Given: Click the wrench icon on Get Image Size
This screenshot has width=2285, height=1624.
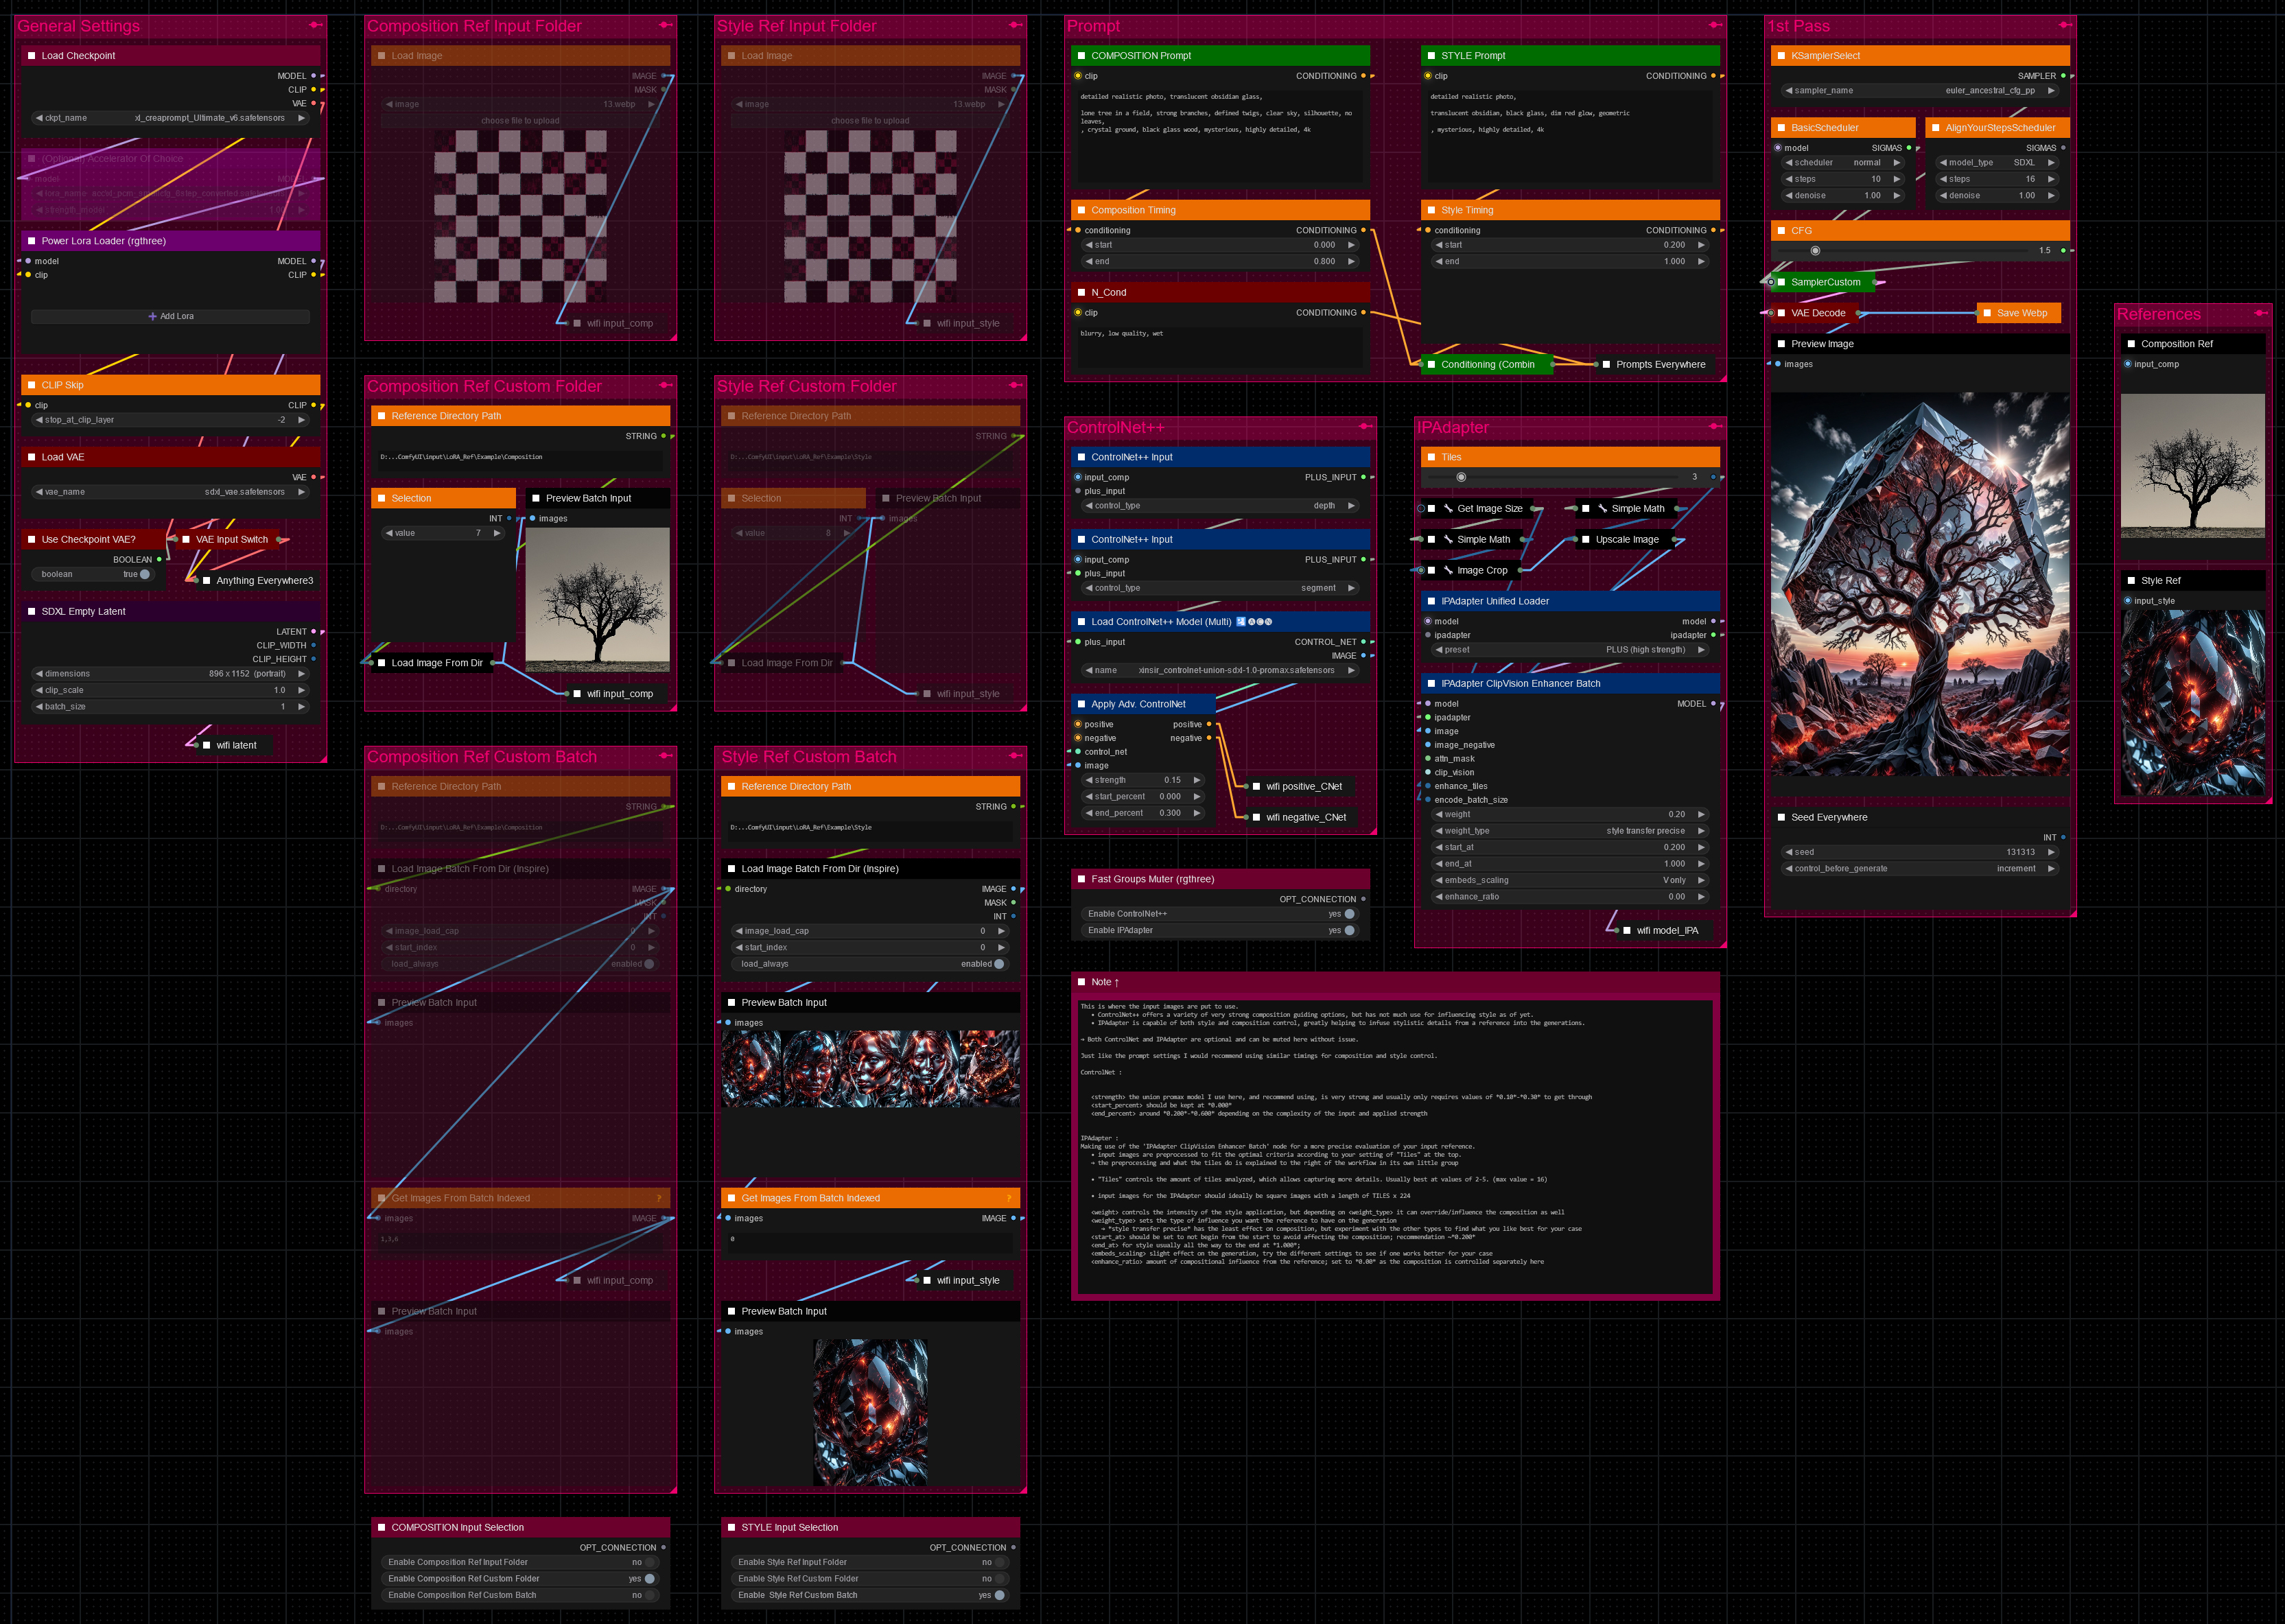Looking at the screenshot, I should pos(1448,508).
